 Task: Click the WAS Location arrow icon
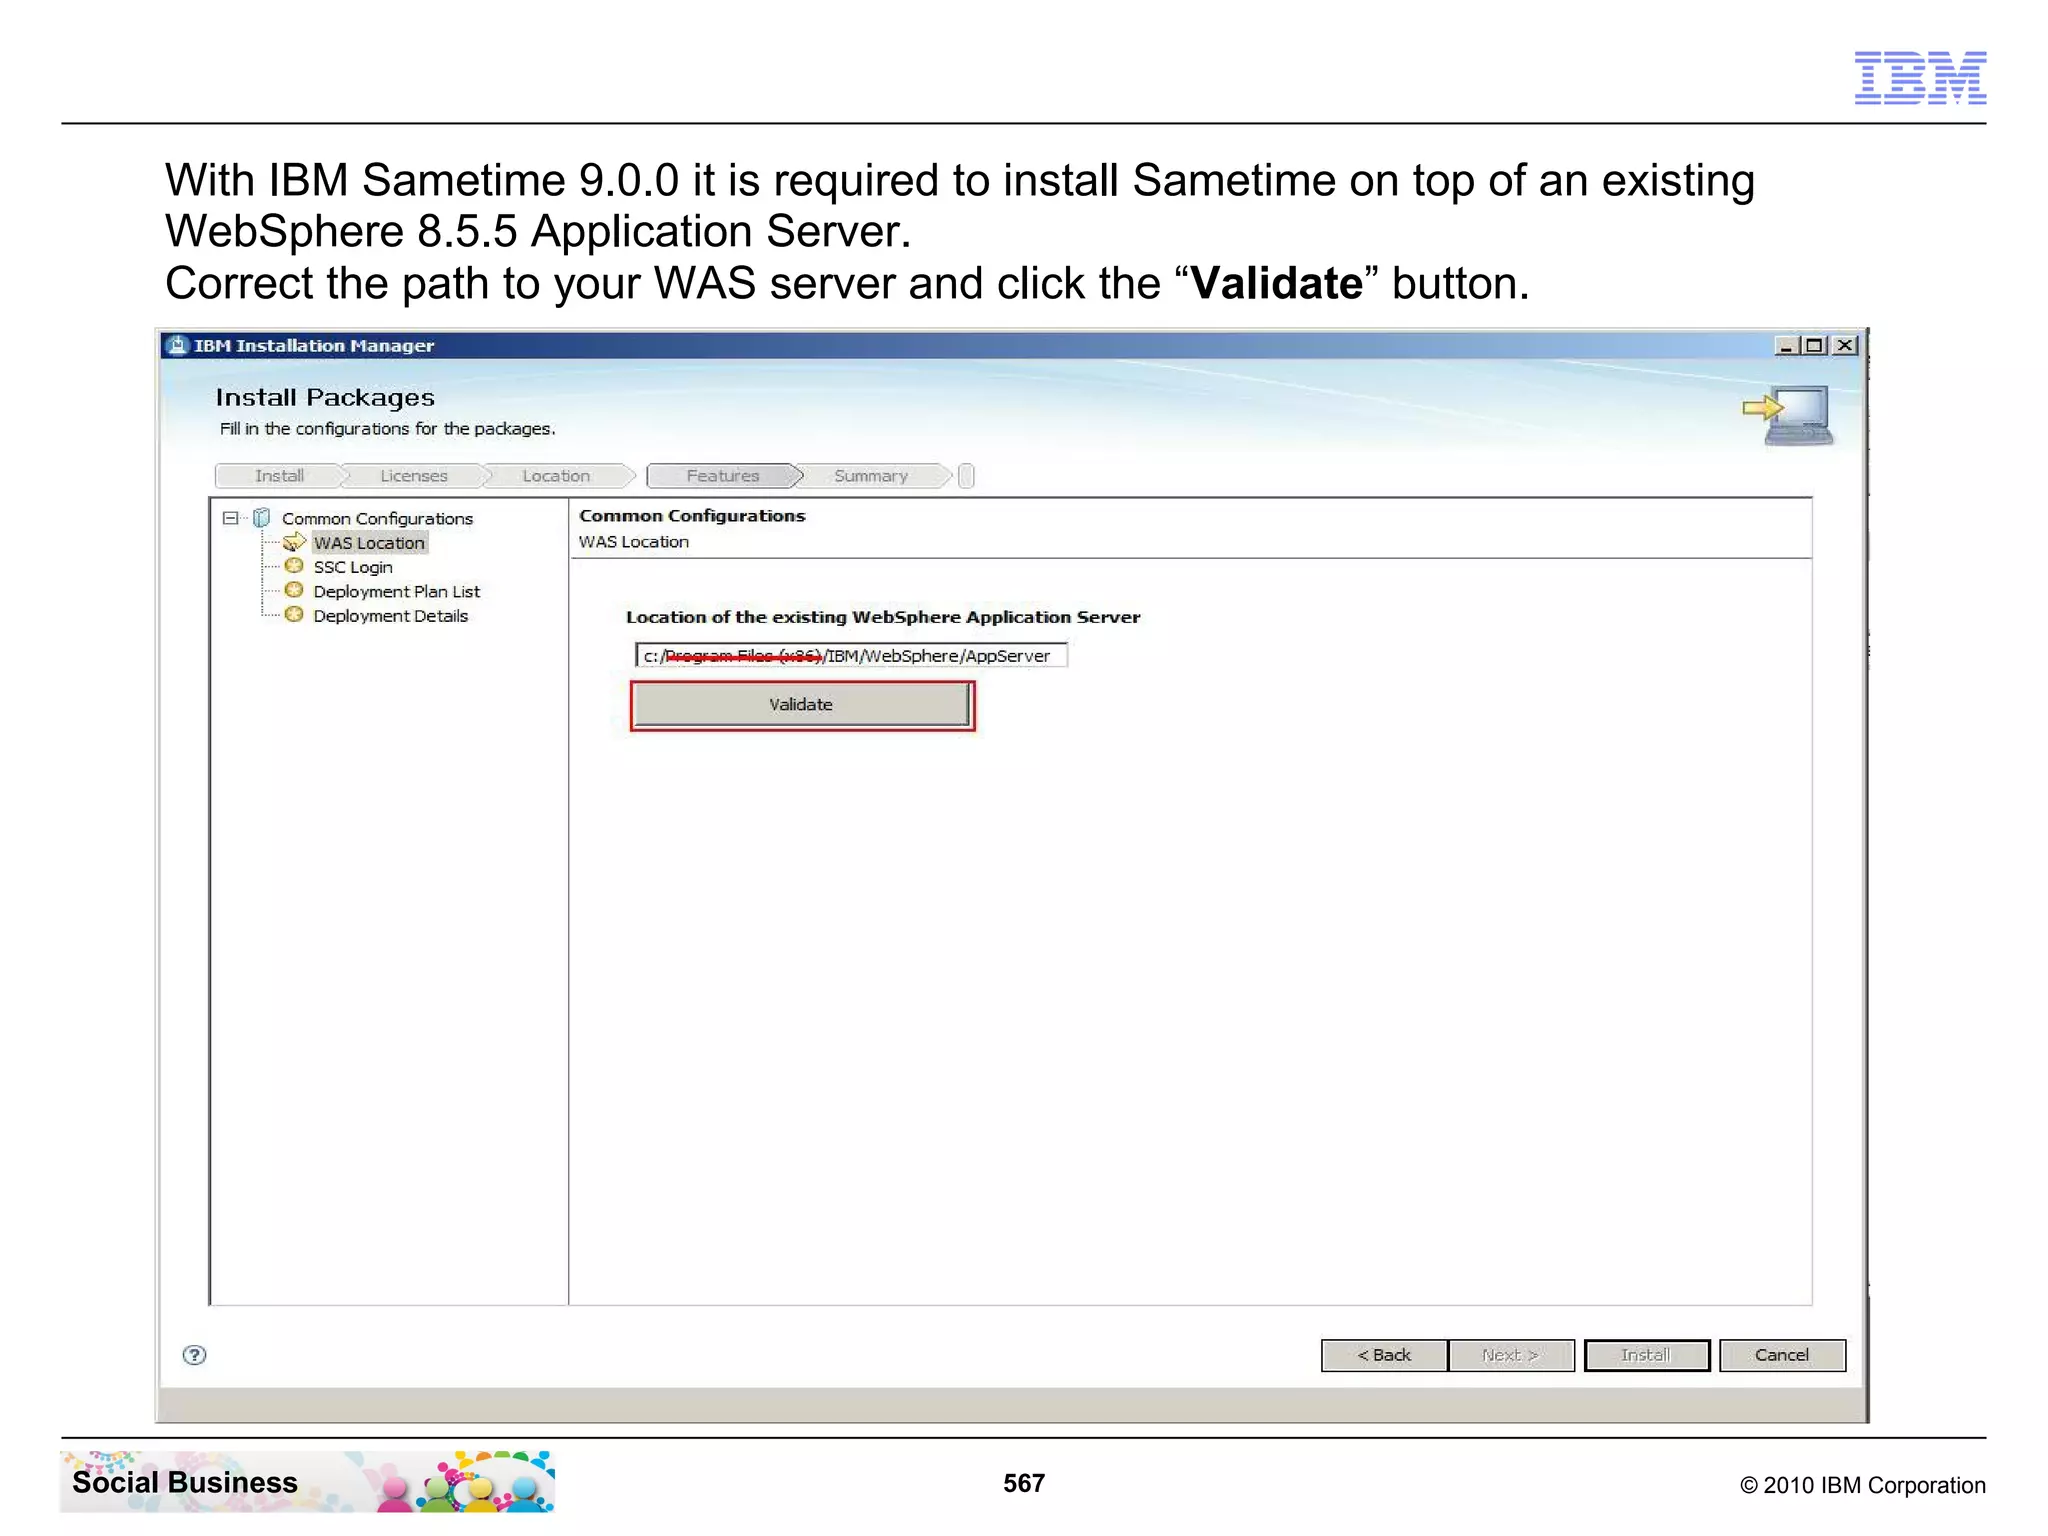tap(294, 542)
